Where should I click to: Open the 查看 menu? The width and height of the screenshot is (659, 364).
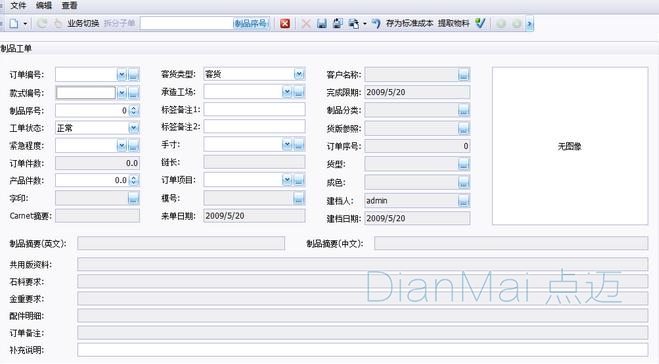pos(69,5)
